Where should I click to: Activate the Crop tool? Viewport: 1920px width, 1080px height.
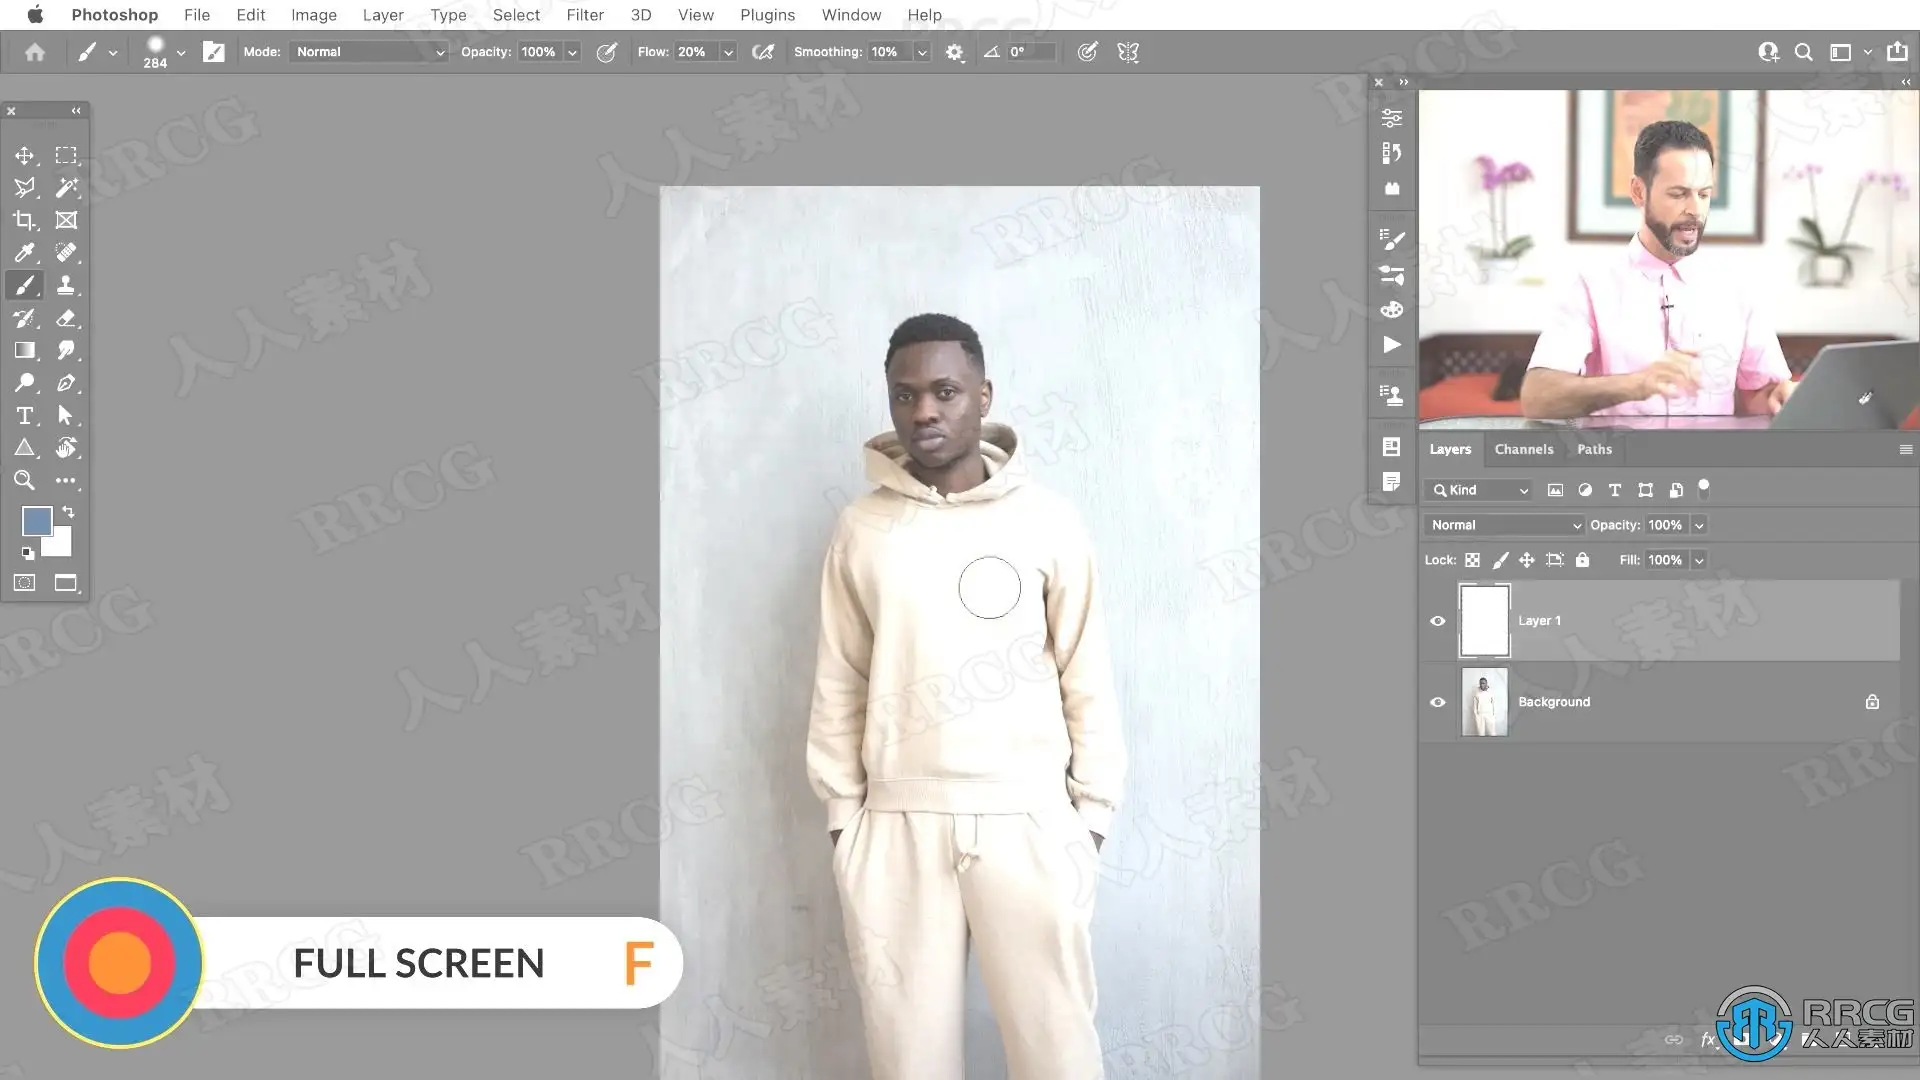[x=24, y=220]
